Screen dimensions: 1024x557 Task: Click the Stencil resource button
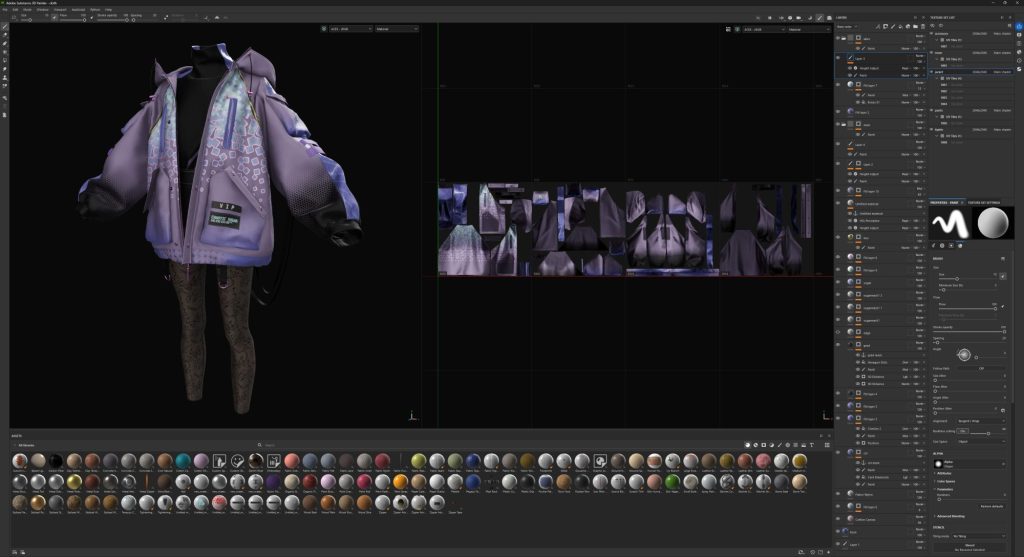pos(968,547)
